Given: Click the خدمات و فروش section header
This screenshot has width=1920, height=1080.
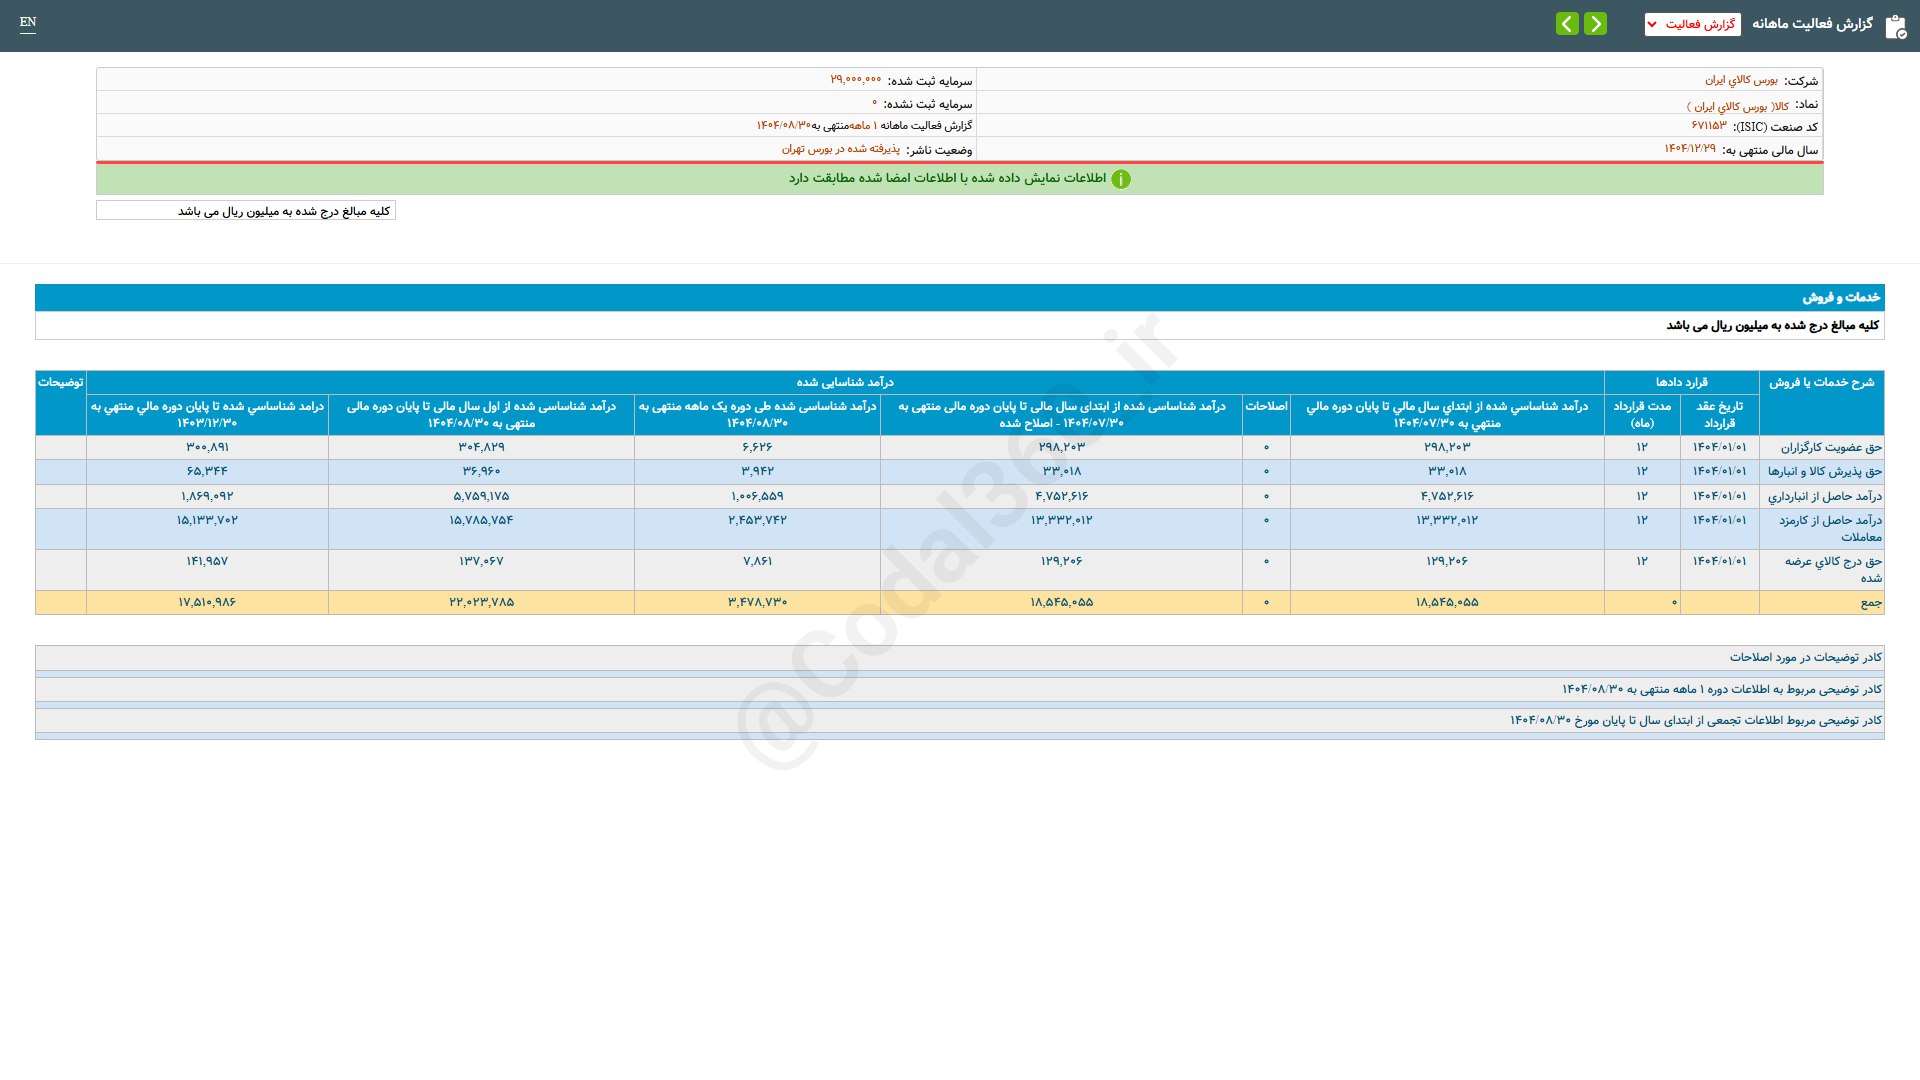Looking at the screenshot, I should pyautogui.click(x=1840, y=297).
